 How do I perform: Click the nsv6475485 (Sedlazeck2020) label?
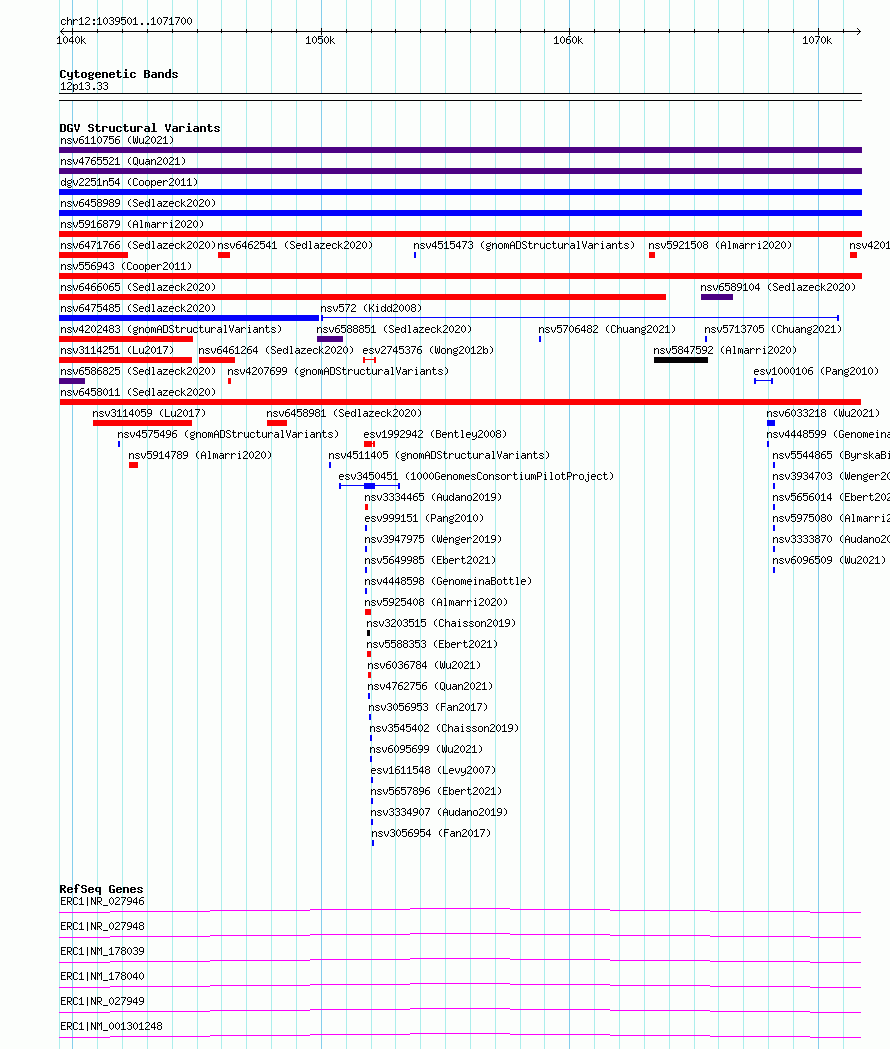138,308
